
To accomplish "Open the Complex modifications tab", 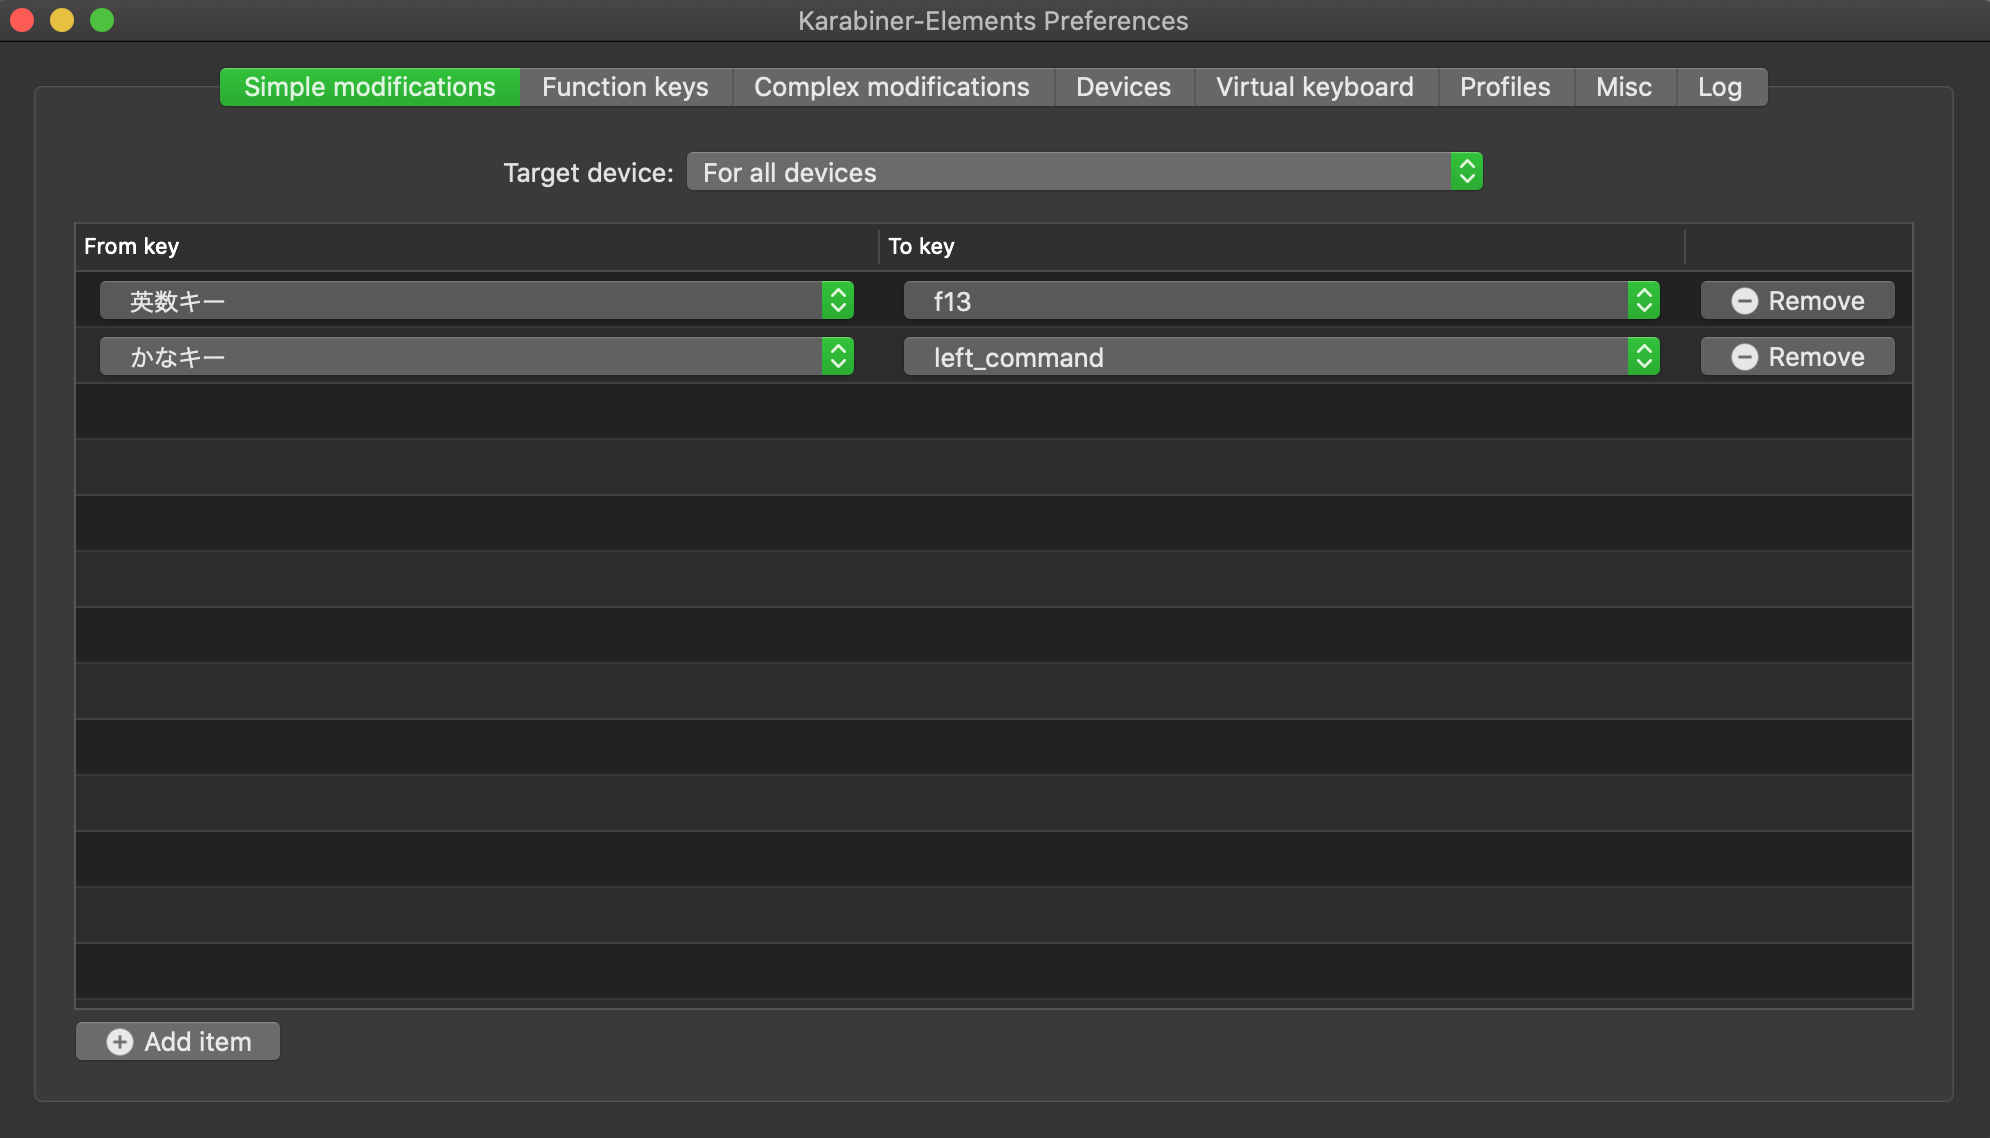I will click(891, 87).
